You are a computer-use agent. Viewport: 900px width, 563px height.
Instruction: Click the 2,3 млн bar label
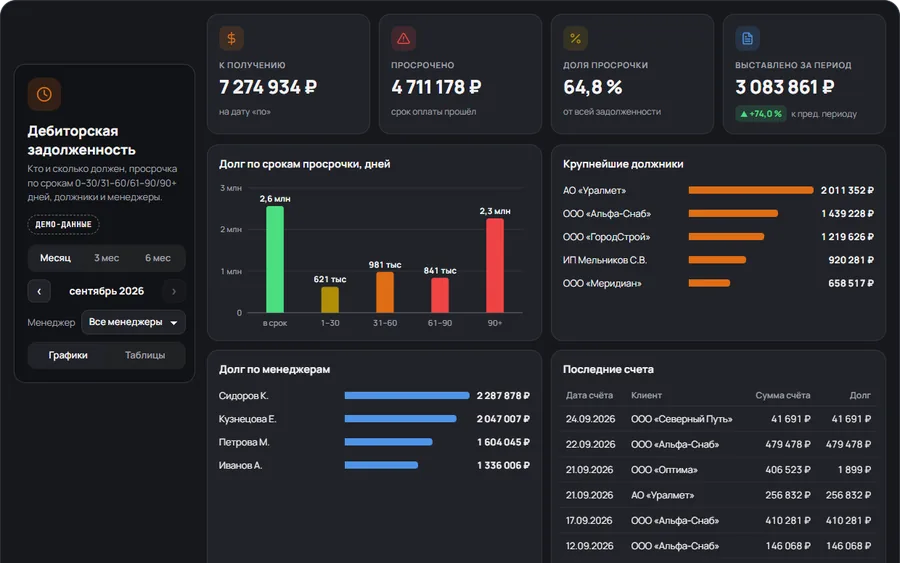495,211
